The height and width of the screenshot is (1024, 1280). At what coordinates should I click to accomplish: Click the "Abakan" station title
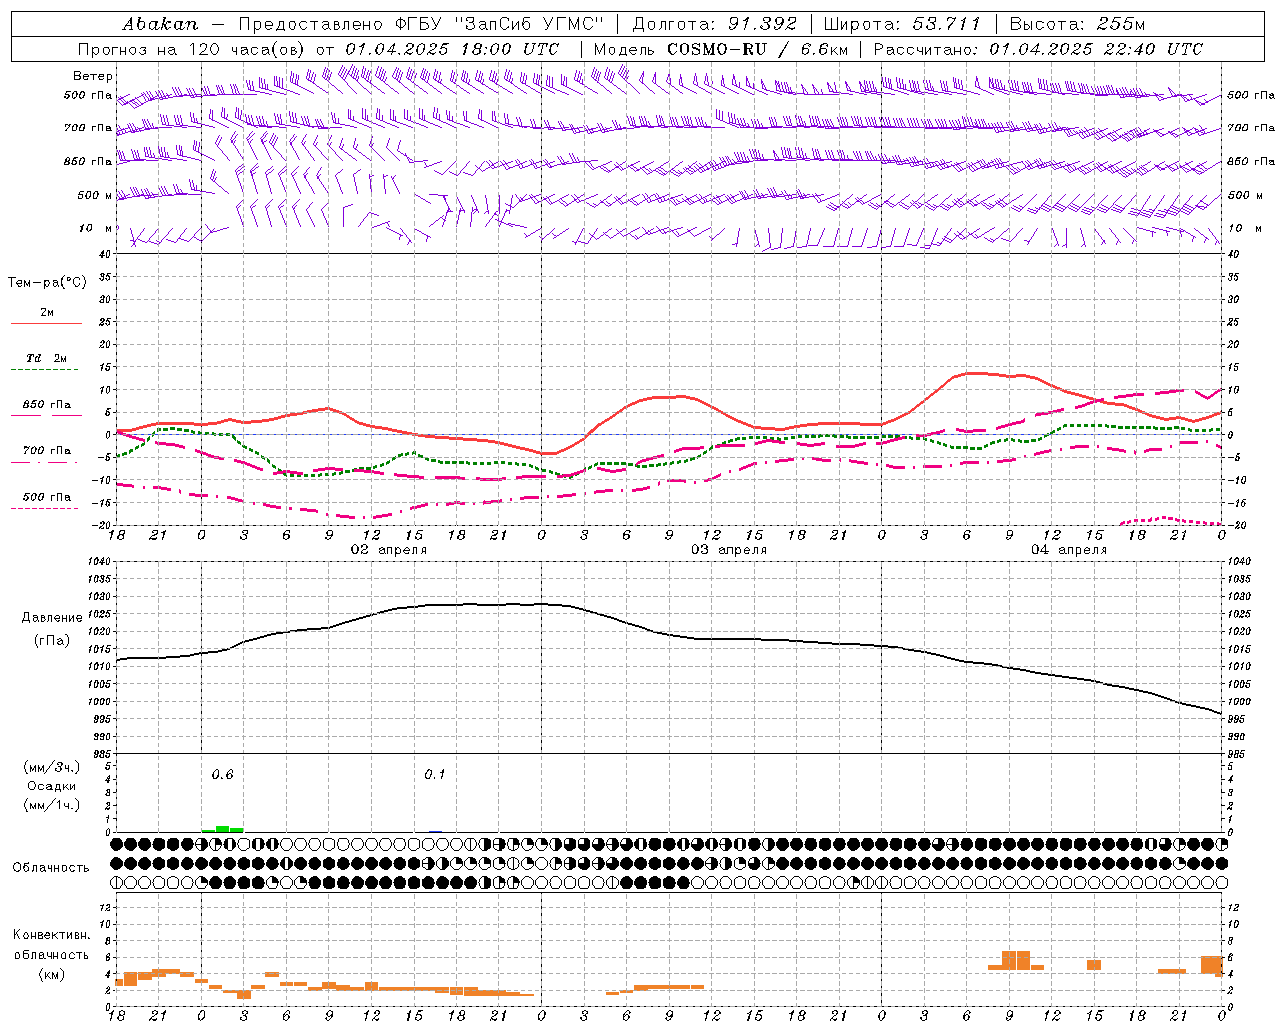point(160,24)
